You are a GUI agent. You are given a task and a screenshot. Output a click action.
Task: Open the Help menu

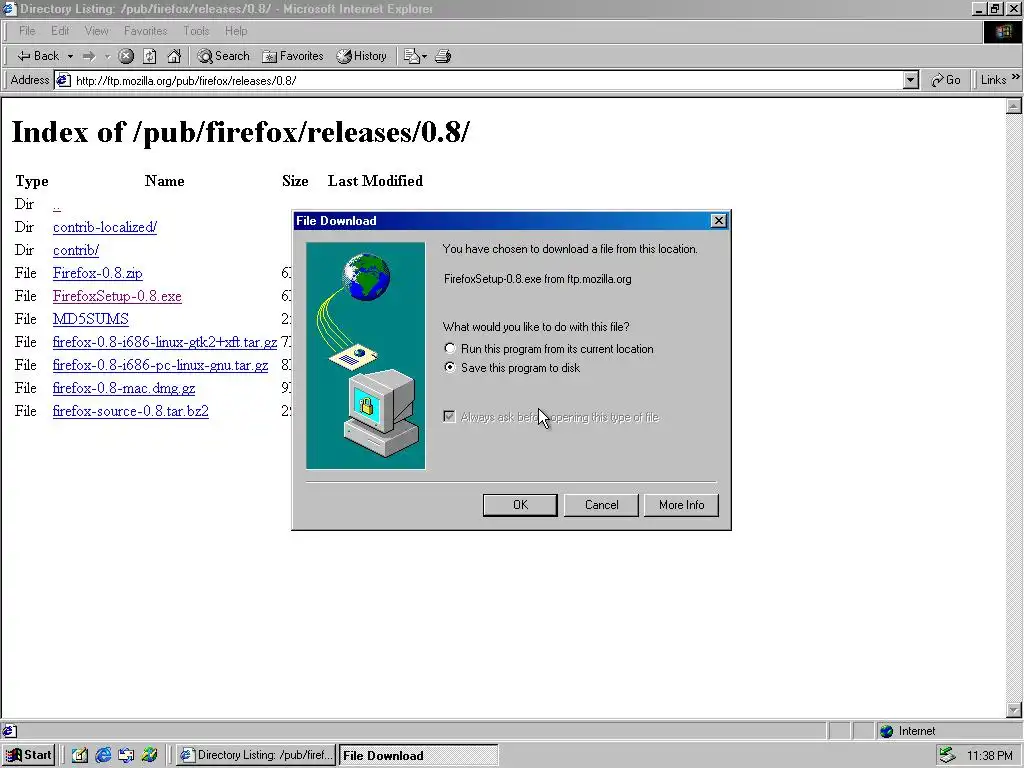tap(236, 31)
